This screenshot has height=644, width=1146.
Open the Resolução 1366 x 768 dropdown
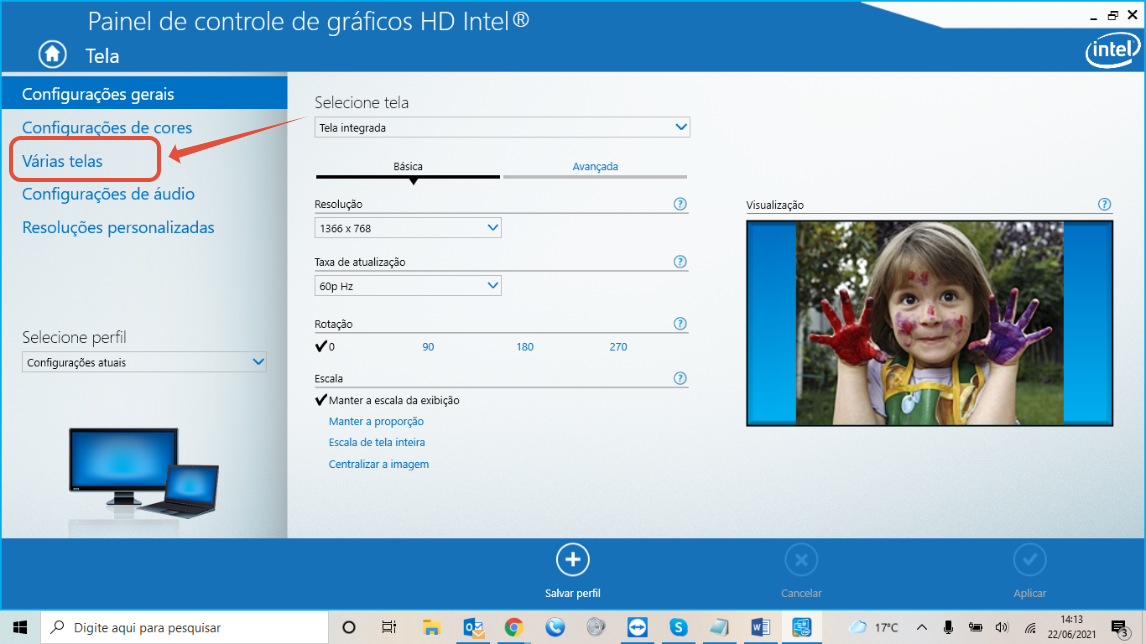[408, 228]
